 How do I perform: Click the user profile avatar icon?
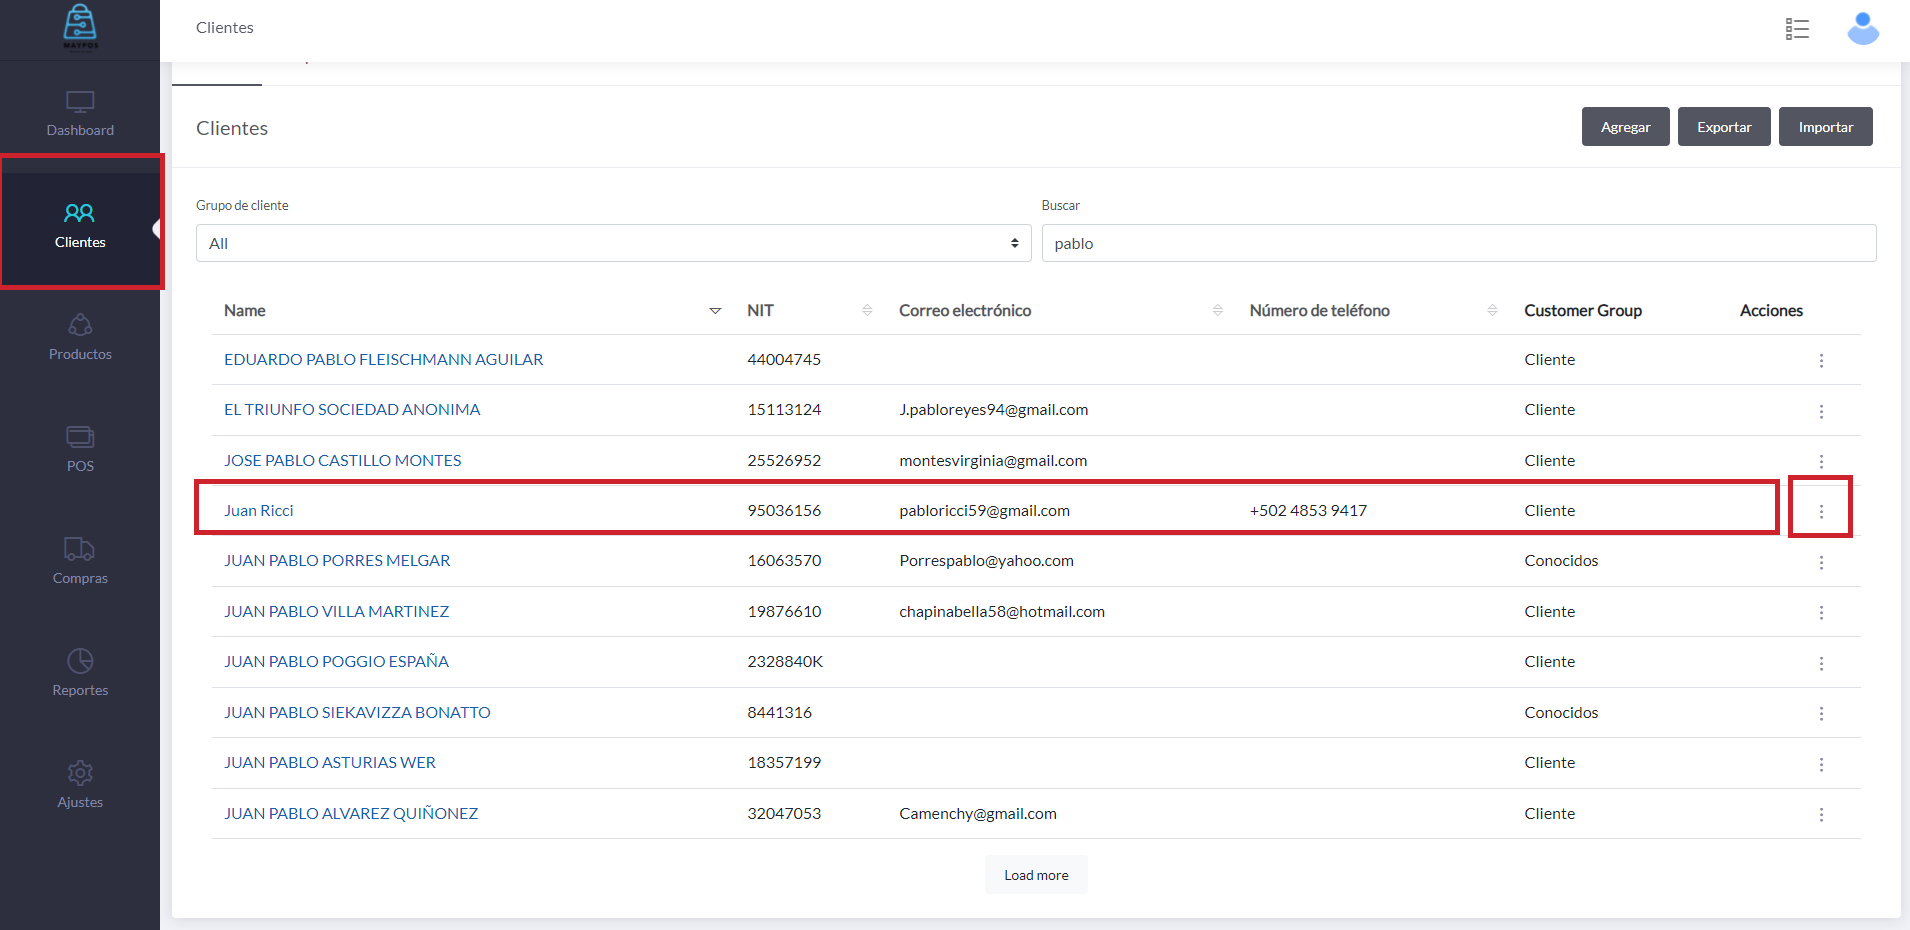(x=1862, y=29)
